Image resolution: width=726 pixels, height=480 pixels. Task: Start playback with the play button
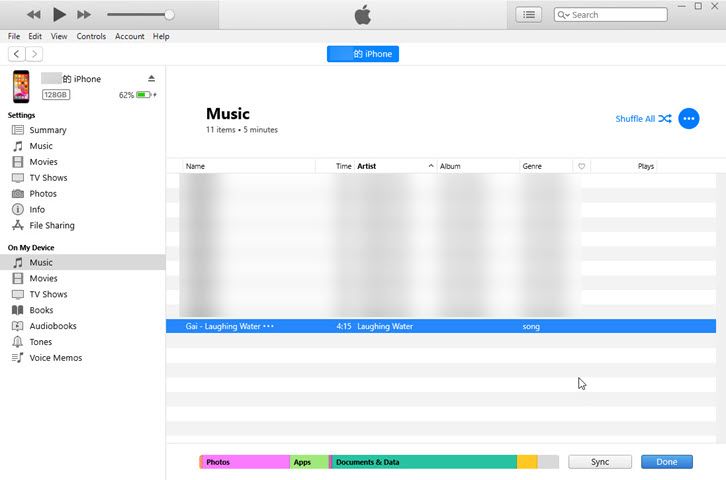pos(59,15)
